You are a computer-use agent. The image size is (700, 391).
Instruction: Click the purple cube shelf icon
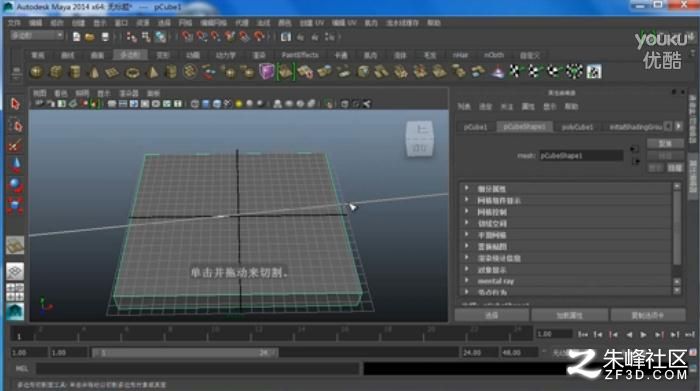[x=267, y=71]
